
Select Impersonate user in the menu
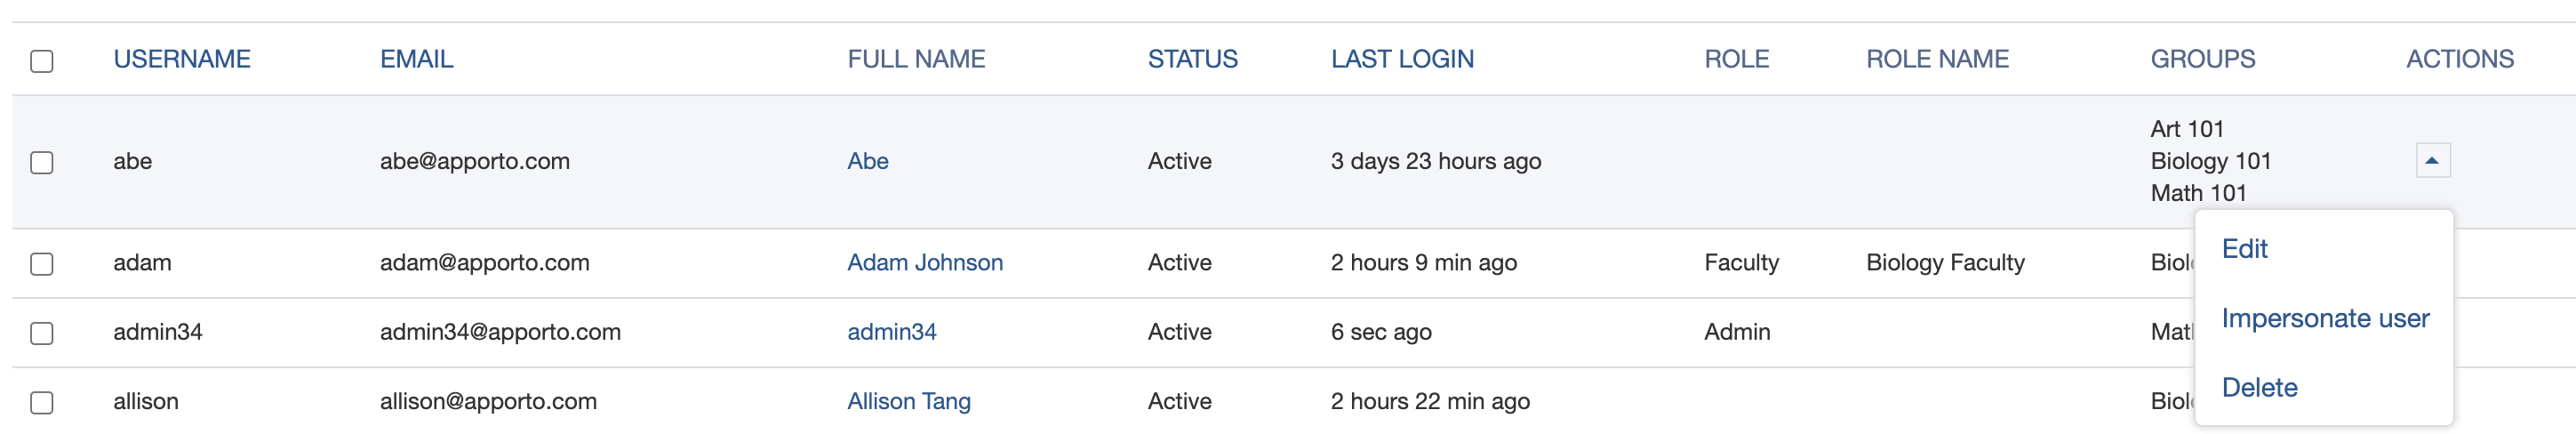2325,318
